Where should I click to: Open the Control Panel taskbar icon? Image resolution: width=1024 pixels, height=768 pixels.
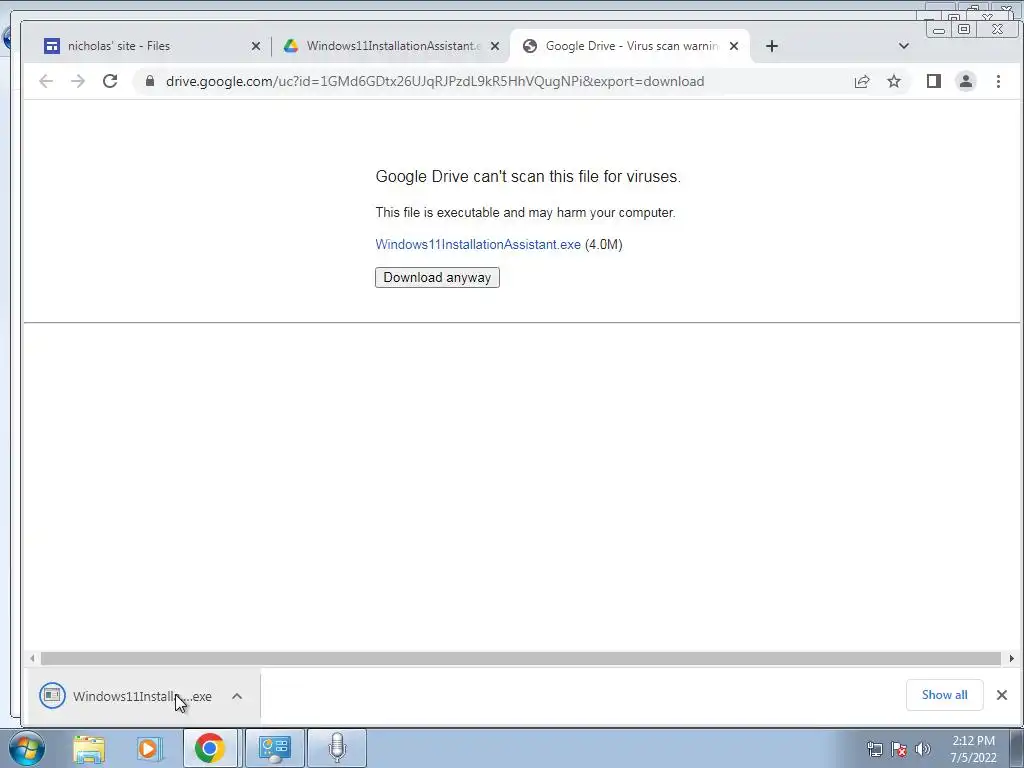tap(274, 748)
